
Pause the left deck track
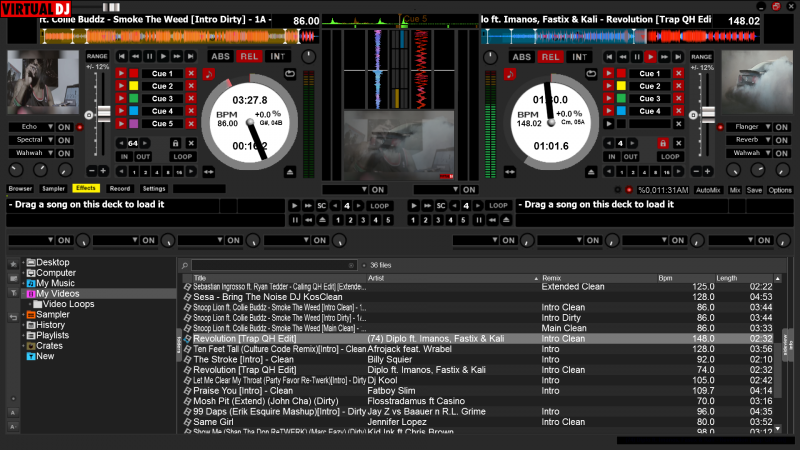[x=149, y=56]
